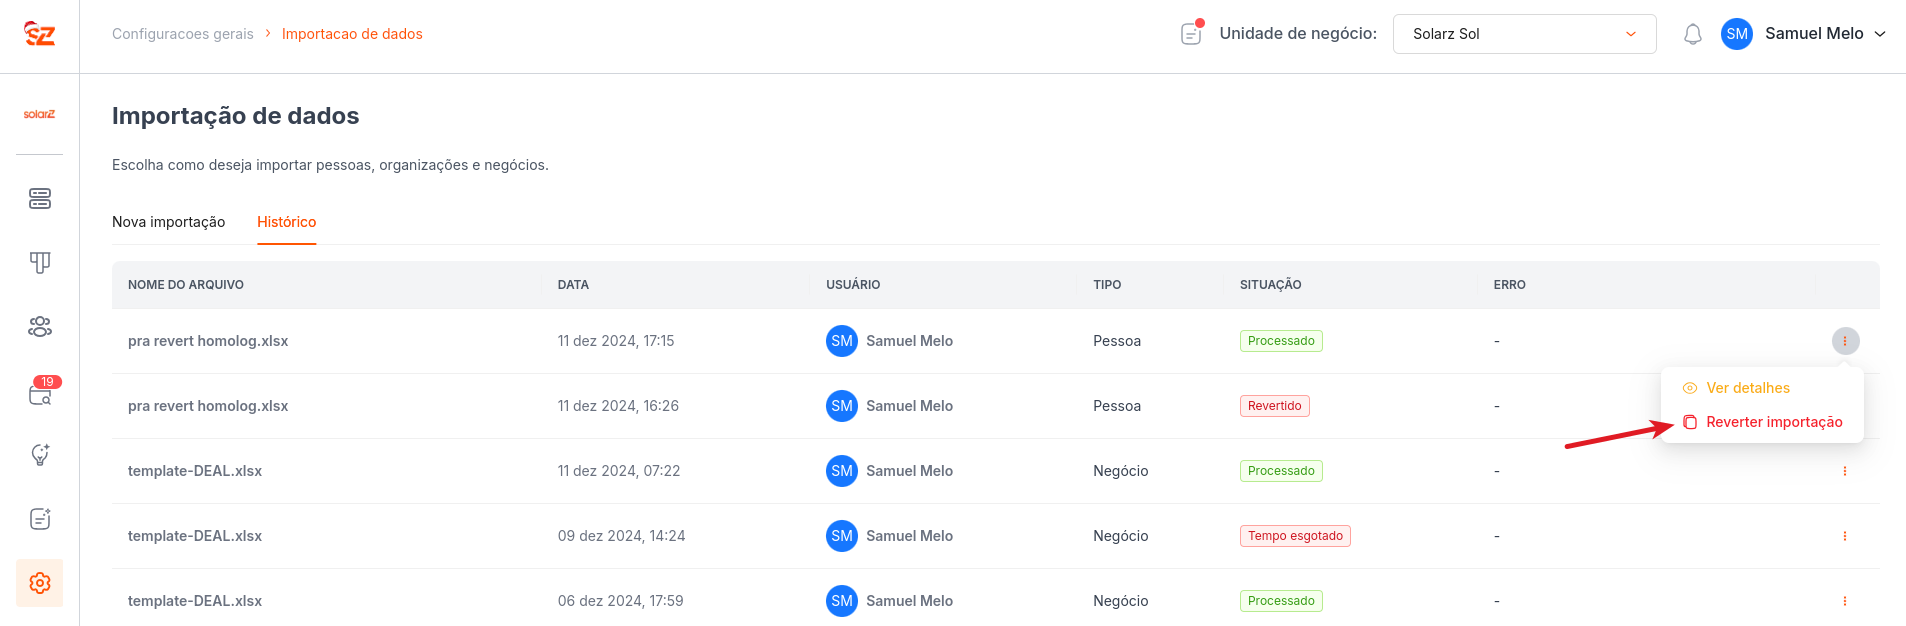
Task: Click the solarZ brand thumbnail in the sidebar
Action: 40,114
